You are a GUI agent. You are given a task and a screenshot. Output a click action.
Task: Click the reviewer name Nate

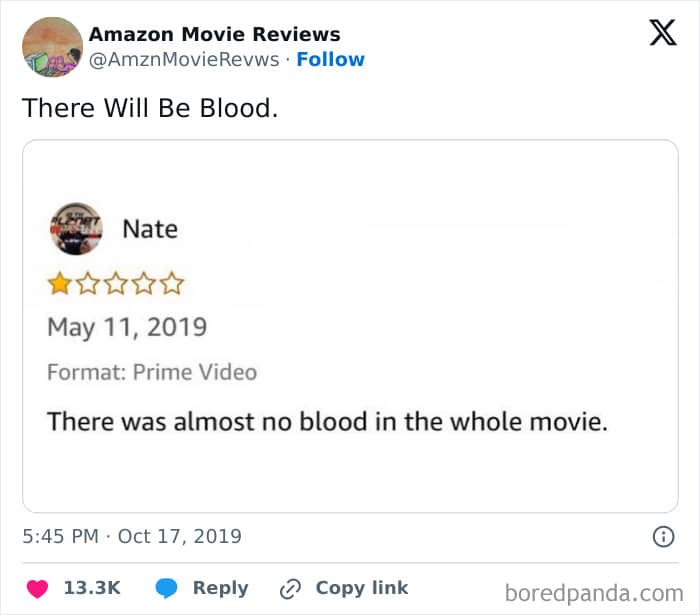(150, 229)
